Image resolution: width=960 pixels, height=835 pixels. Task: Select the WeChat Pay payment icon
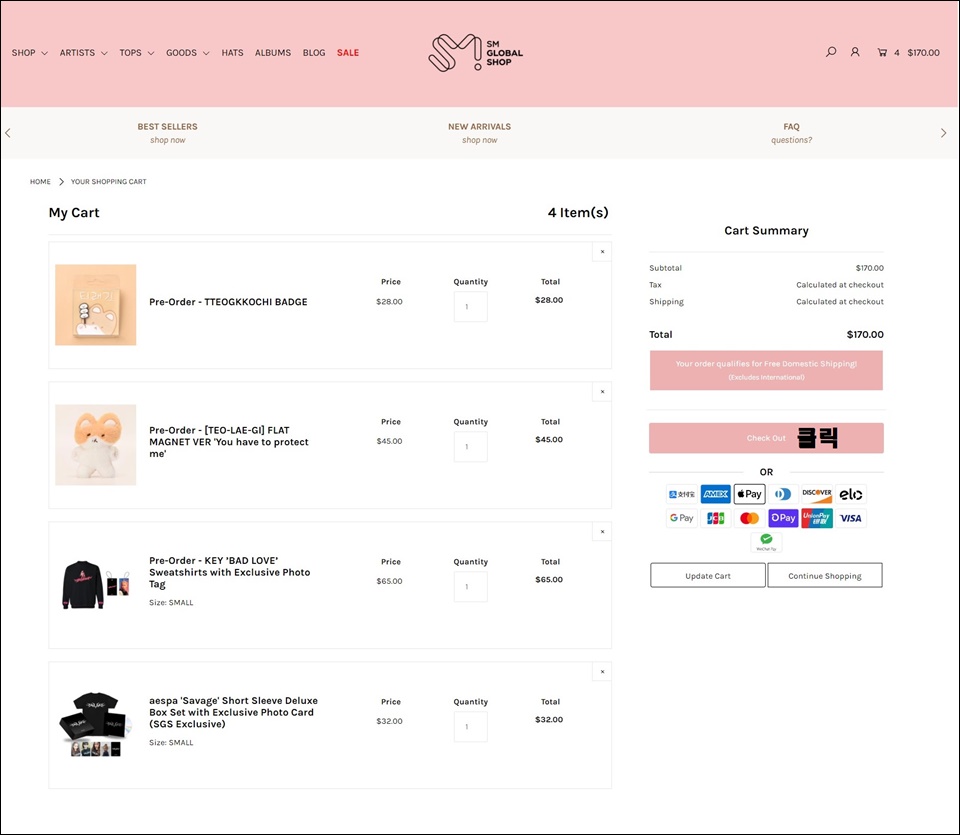pos(767,542)
